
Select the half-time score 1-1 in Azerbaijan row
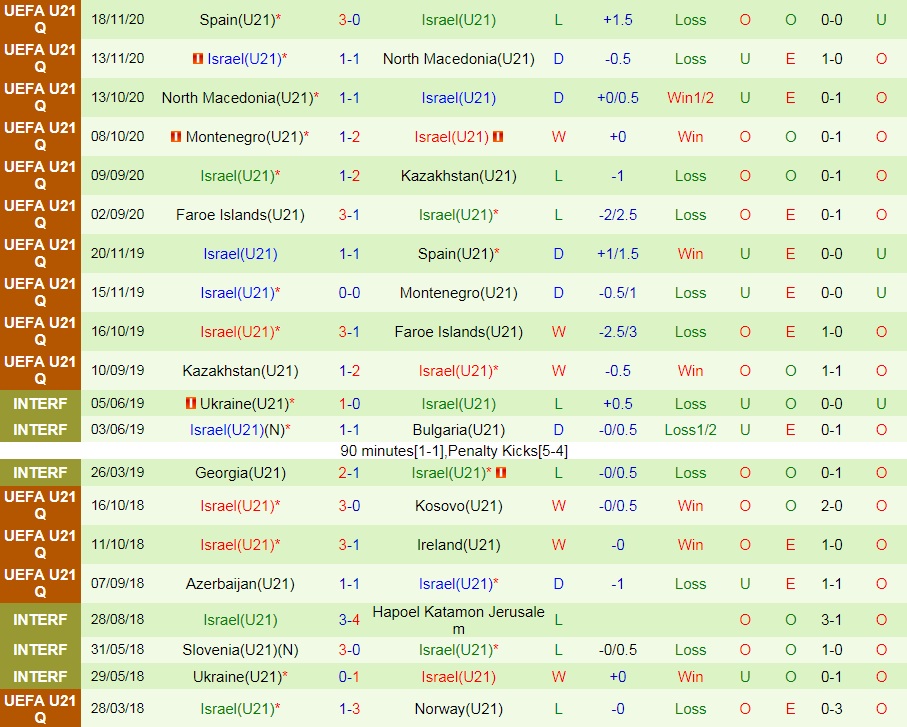(831, 584)
